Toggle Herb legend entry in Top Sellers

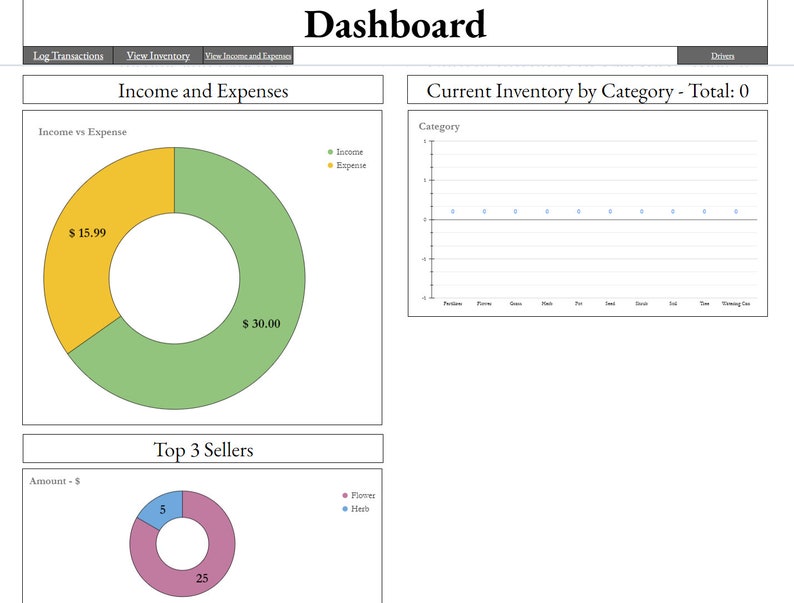355,509
